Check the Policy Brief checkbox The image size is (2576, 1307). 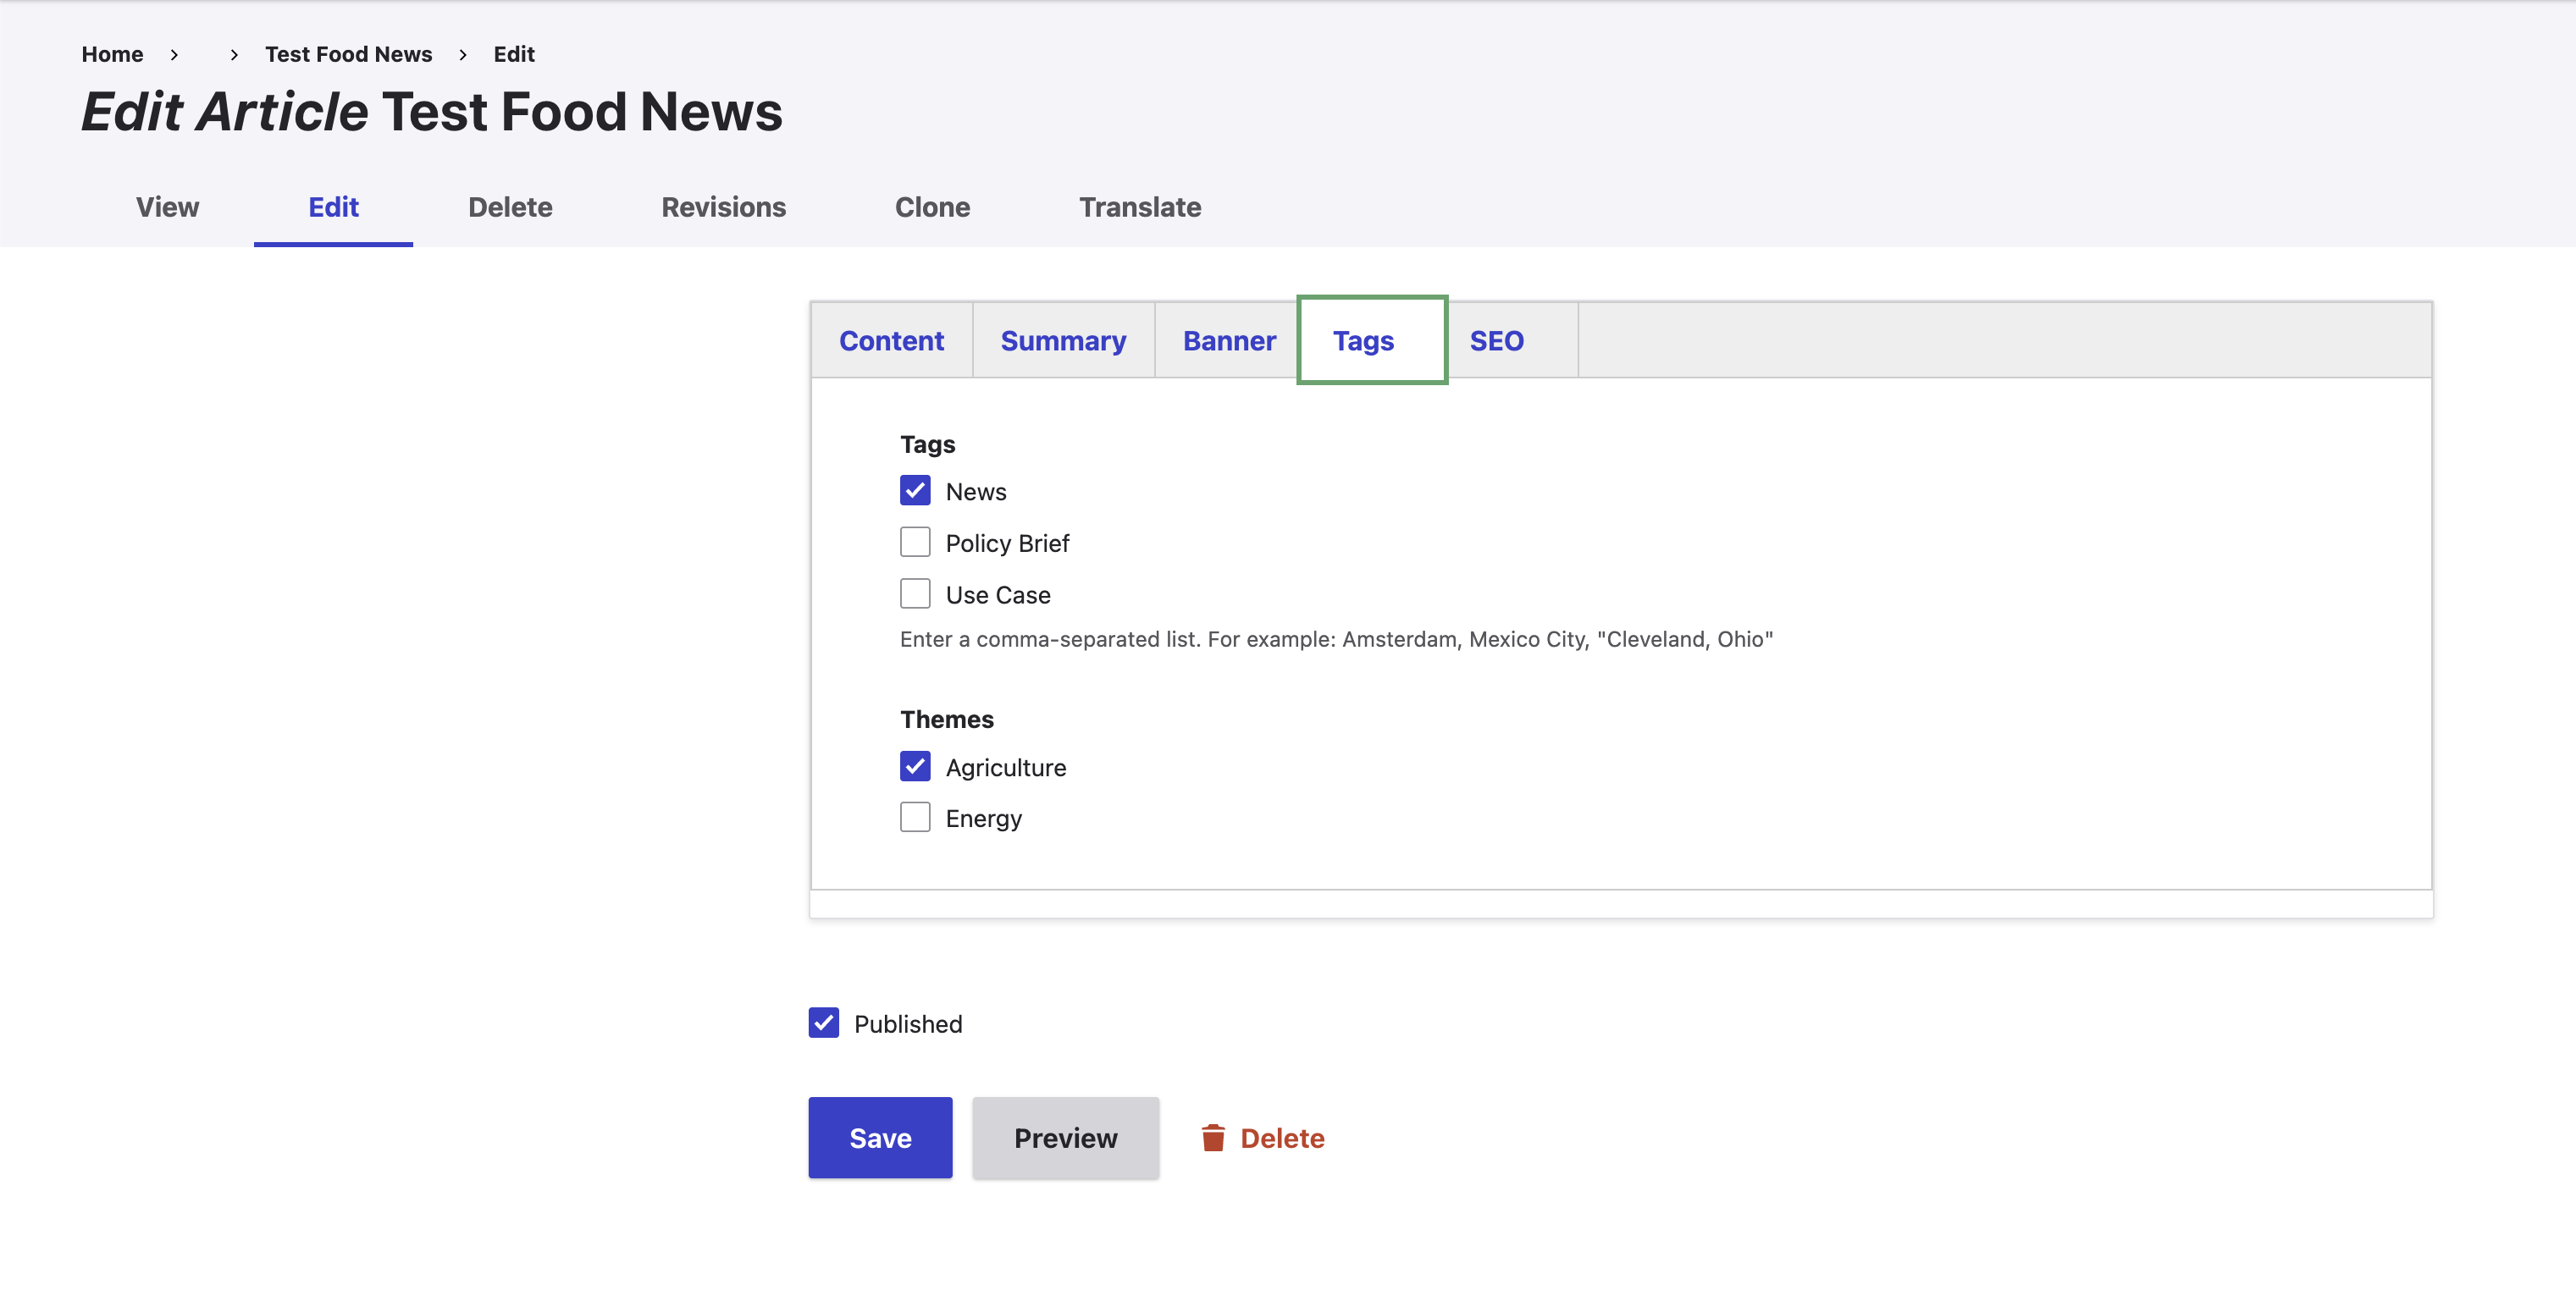(915, 543)
